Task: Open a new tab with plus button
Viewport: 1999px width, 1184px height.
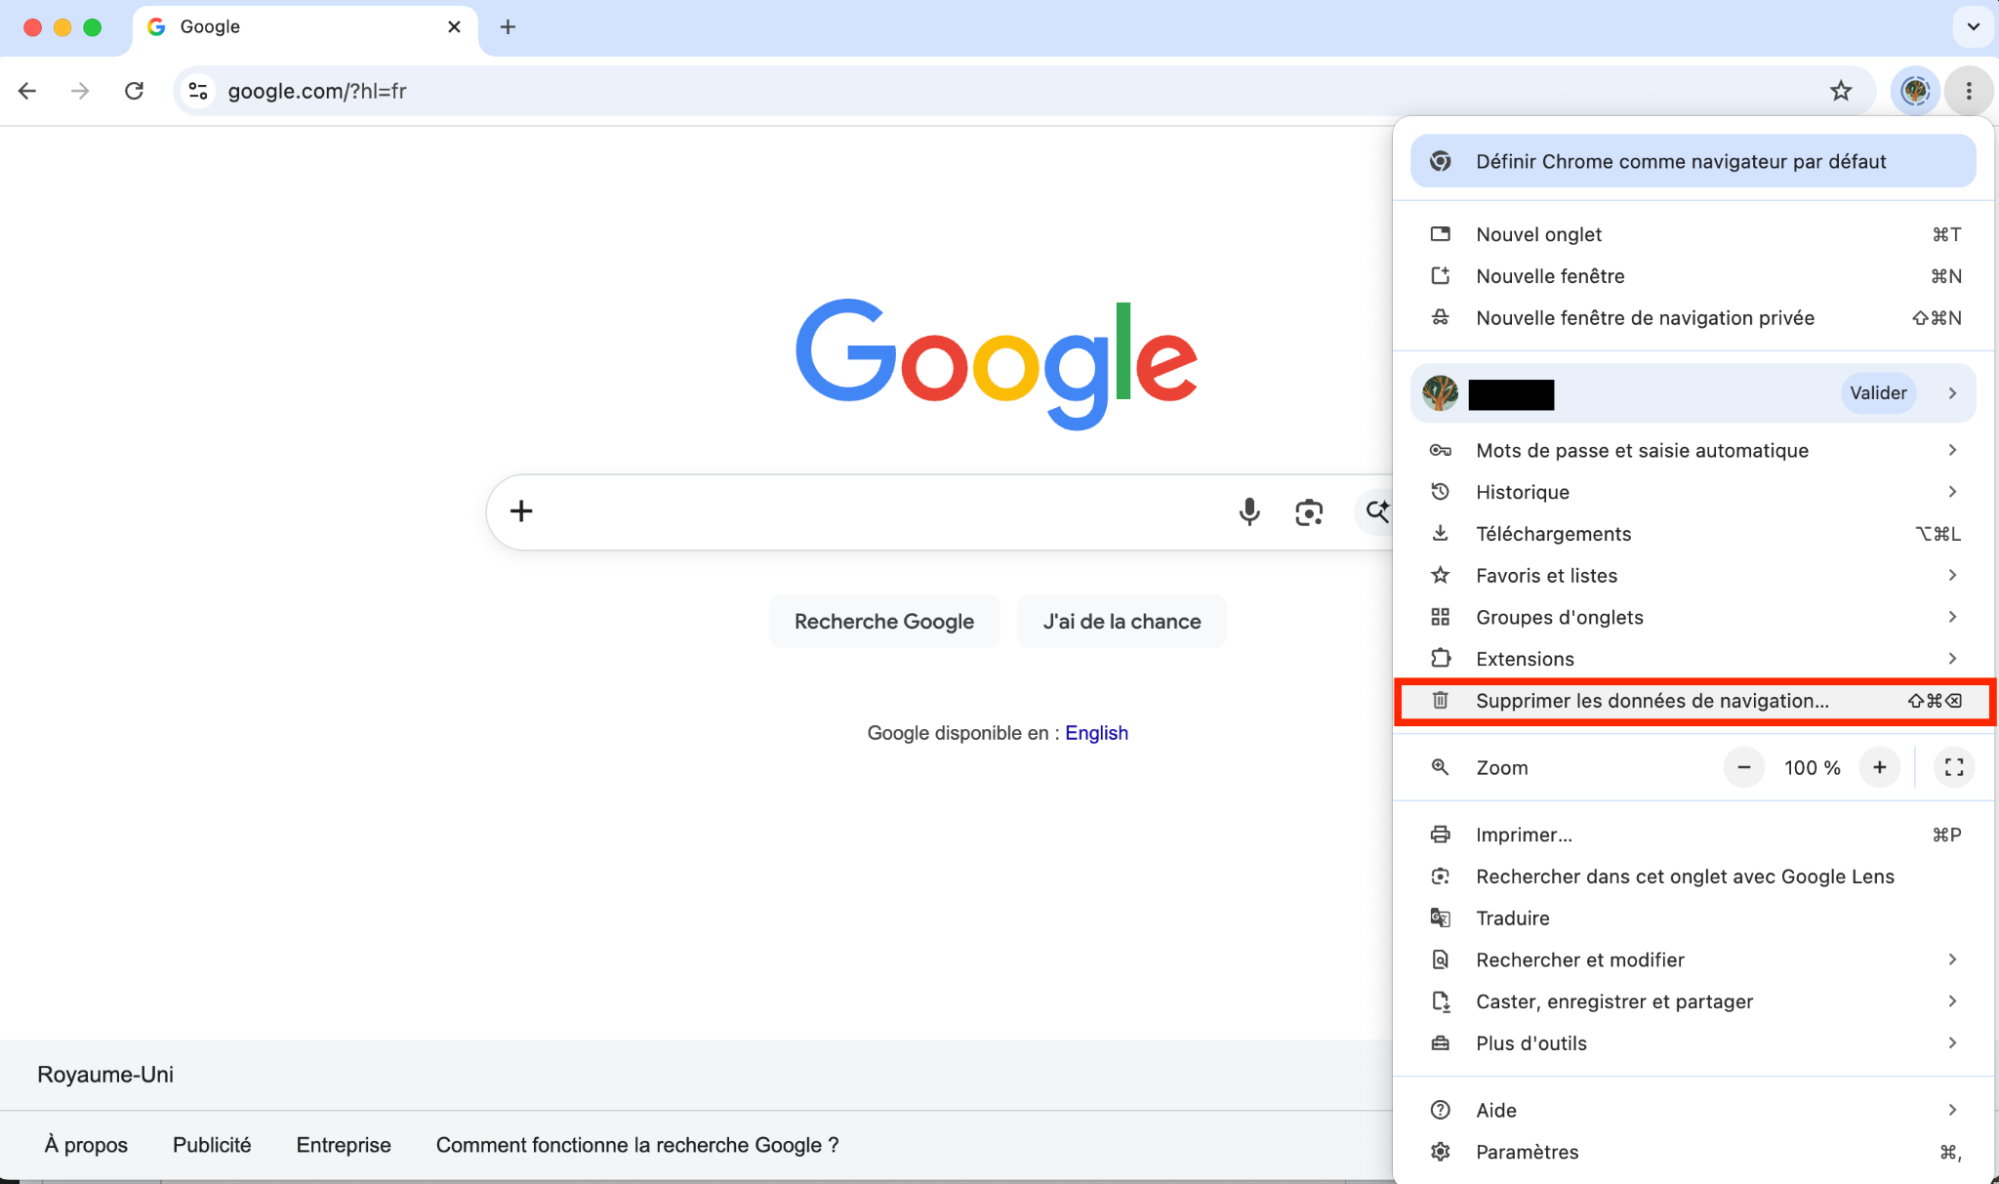Action: coord(508,27)
